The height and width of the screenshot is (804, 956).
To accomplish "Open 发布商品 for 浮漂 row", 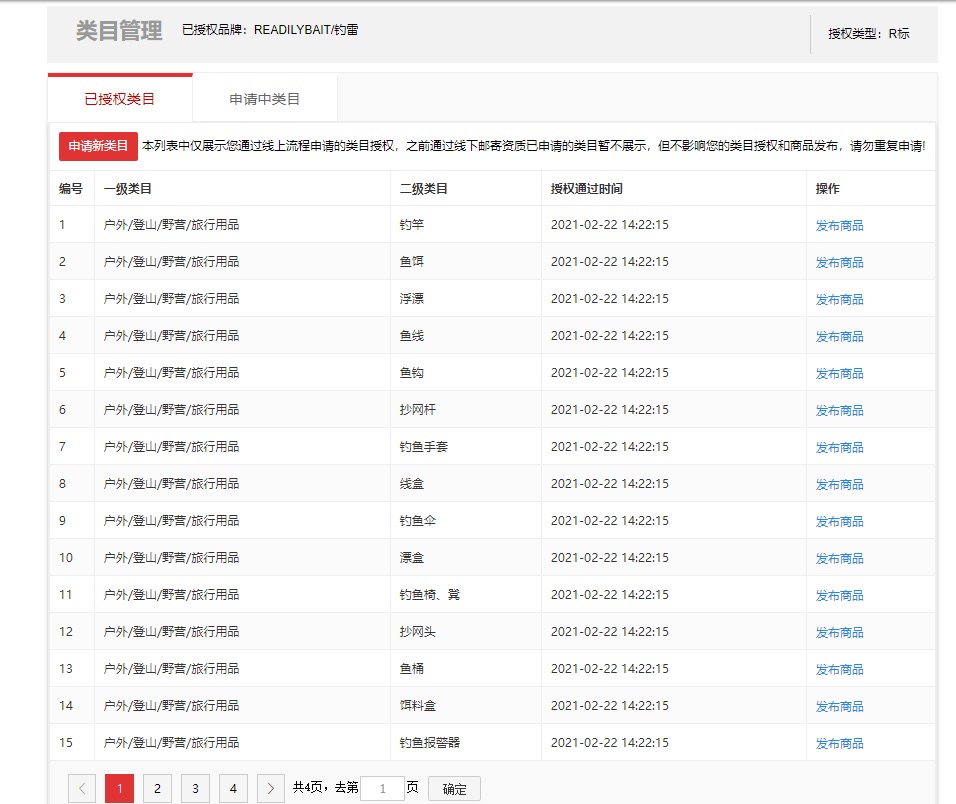I will pos(839,300).
